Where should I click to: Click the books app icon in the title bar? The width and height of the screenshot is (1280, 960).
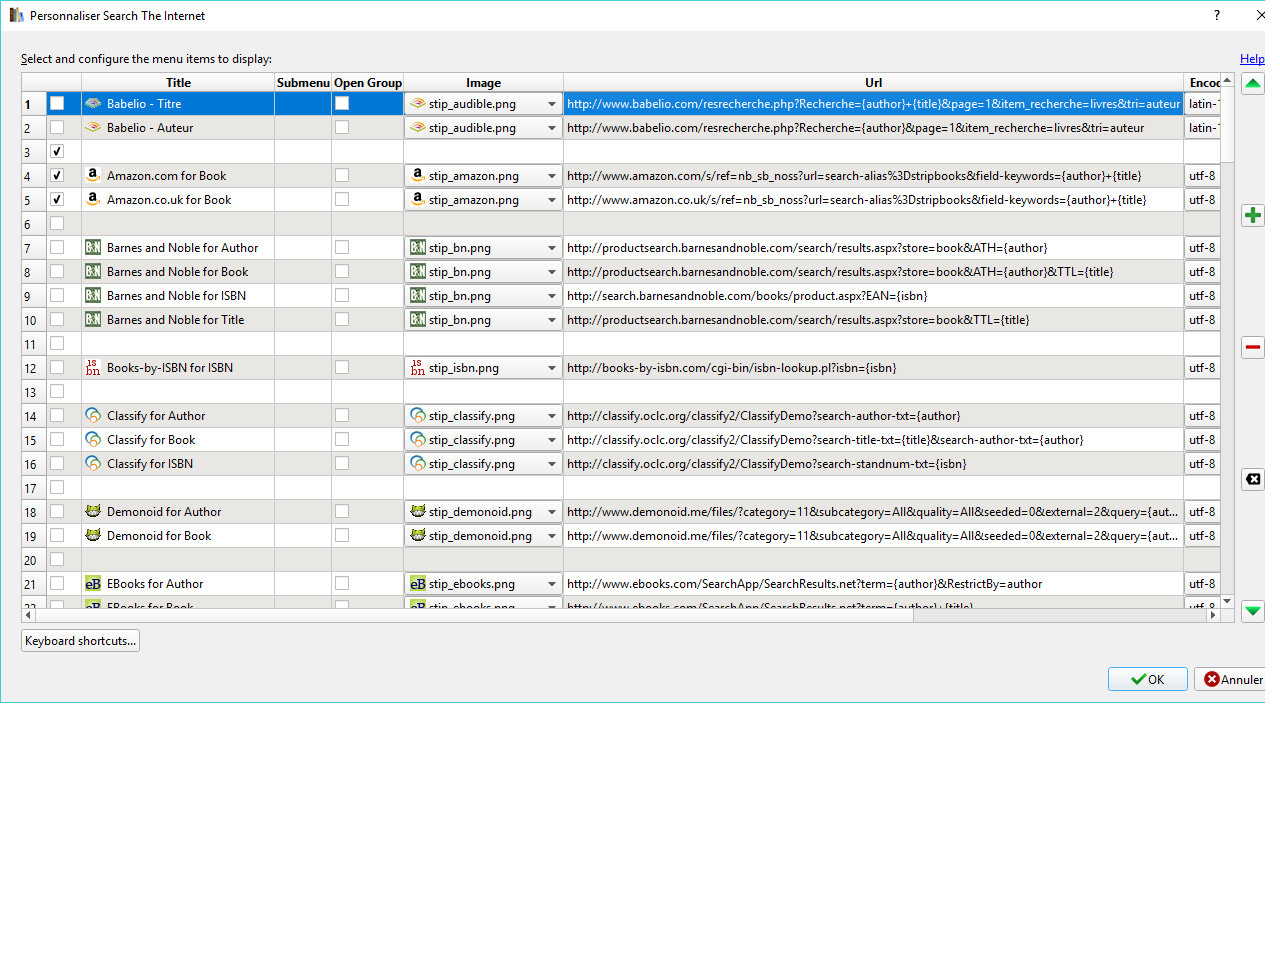click(16, 15)
